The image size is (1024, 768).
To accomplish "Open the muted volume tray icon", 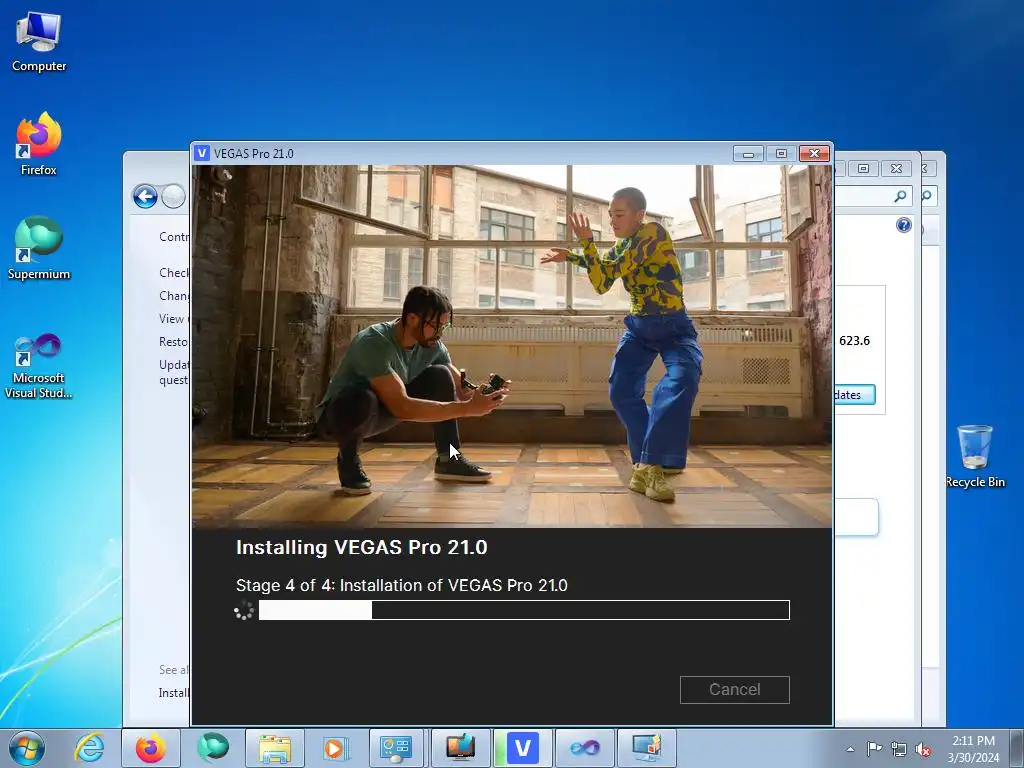I will (x=923, y=749).
